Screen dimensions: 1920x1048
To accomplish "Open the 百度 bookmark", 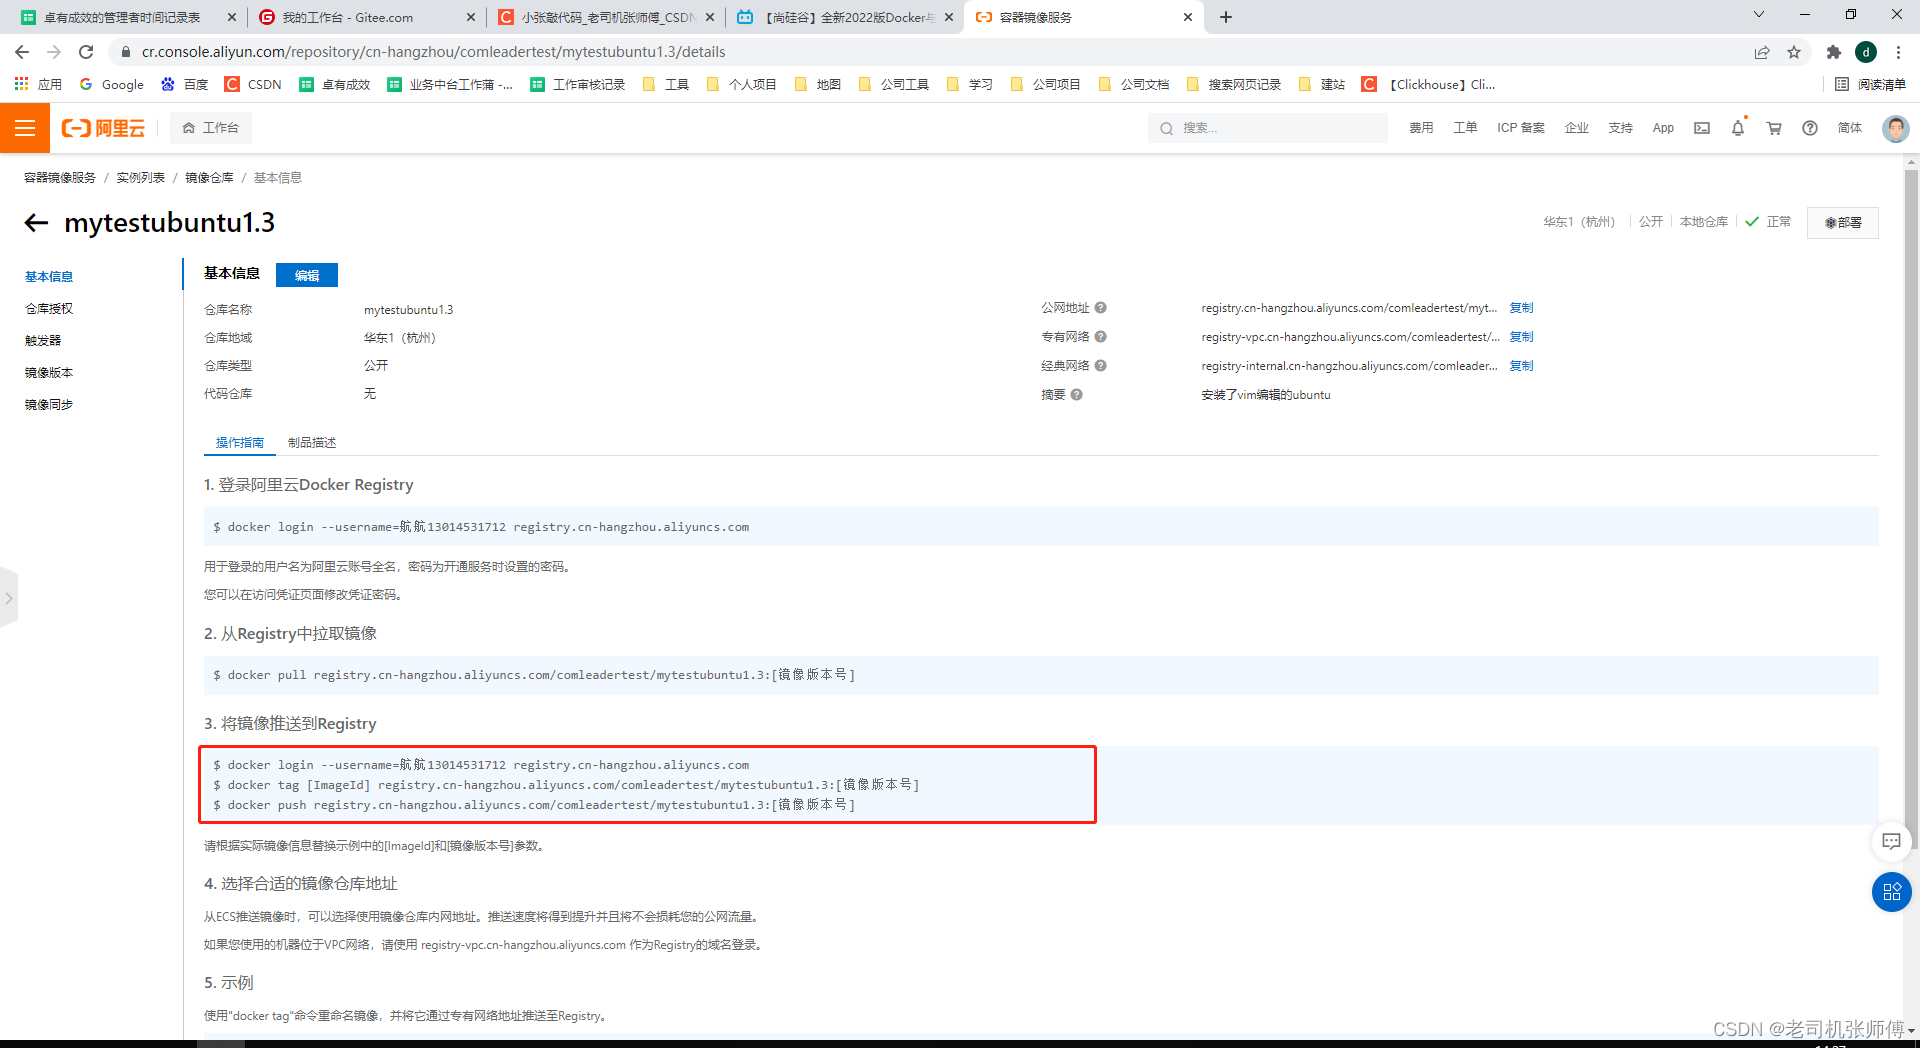I will pyautogui.click(x=185, y=85).
